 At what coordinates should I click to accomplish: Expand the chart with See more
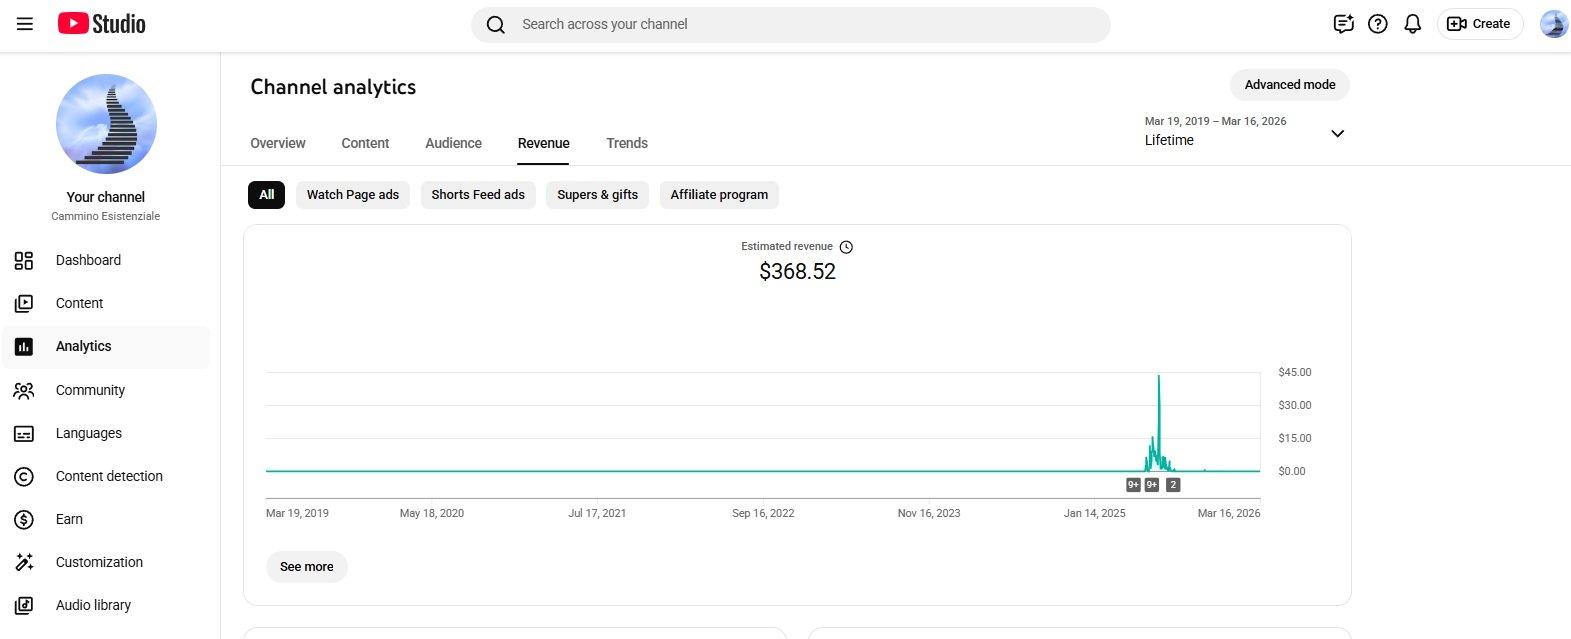point(306,567)
